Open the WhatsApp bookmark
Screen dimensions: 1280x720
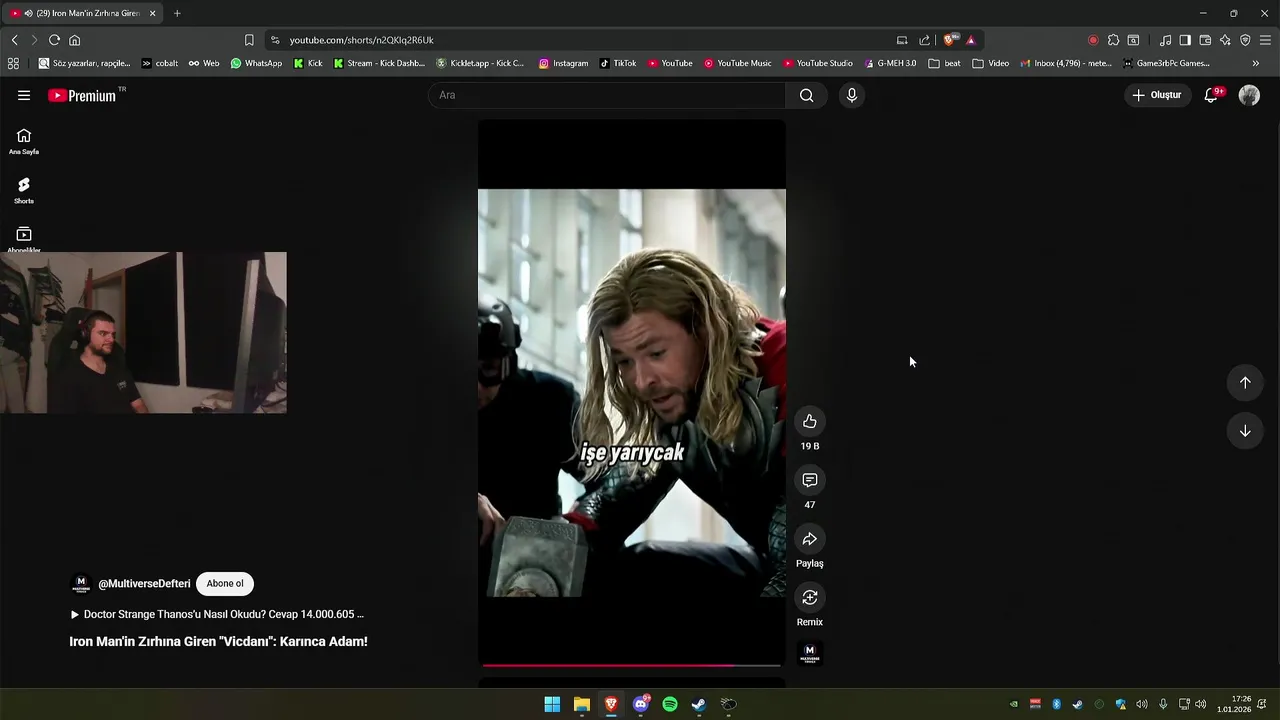(256, 63)
